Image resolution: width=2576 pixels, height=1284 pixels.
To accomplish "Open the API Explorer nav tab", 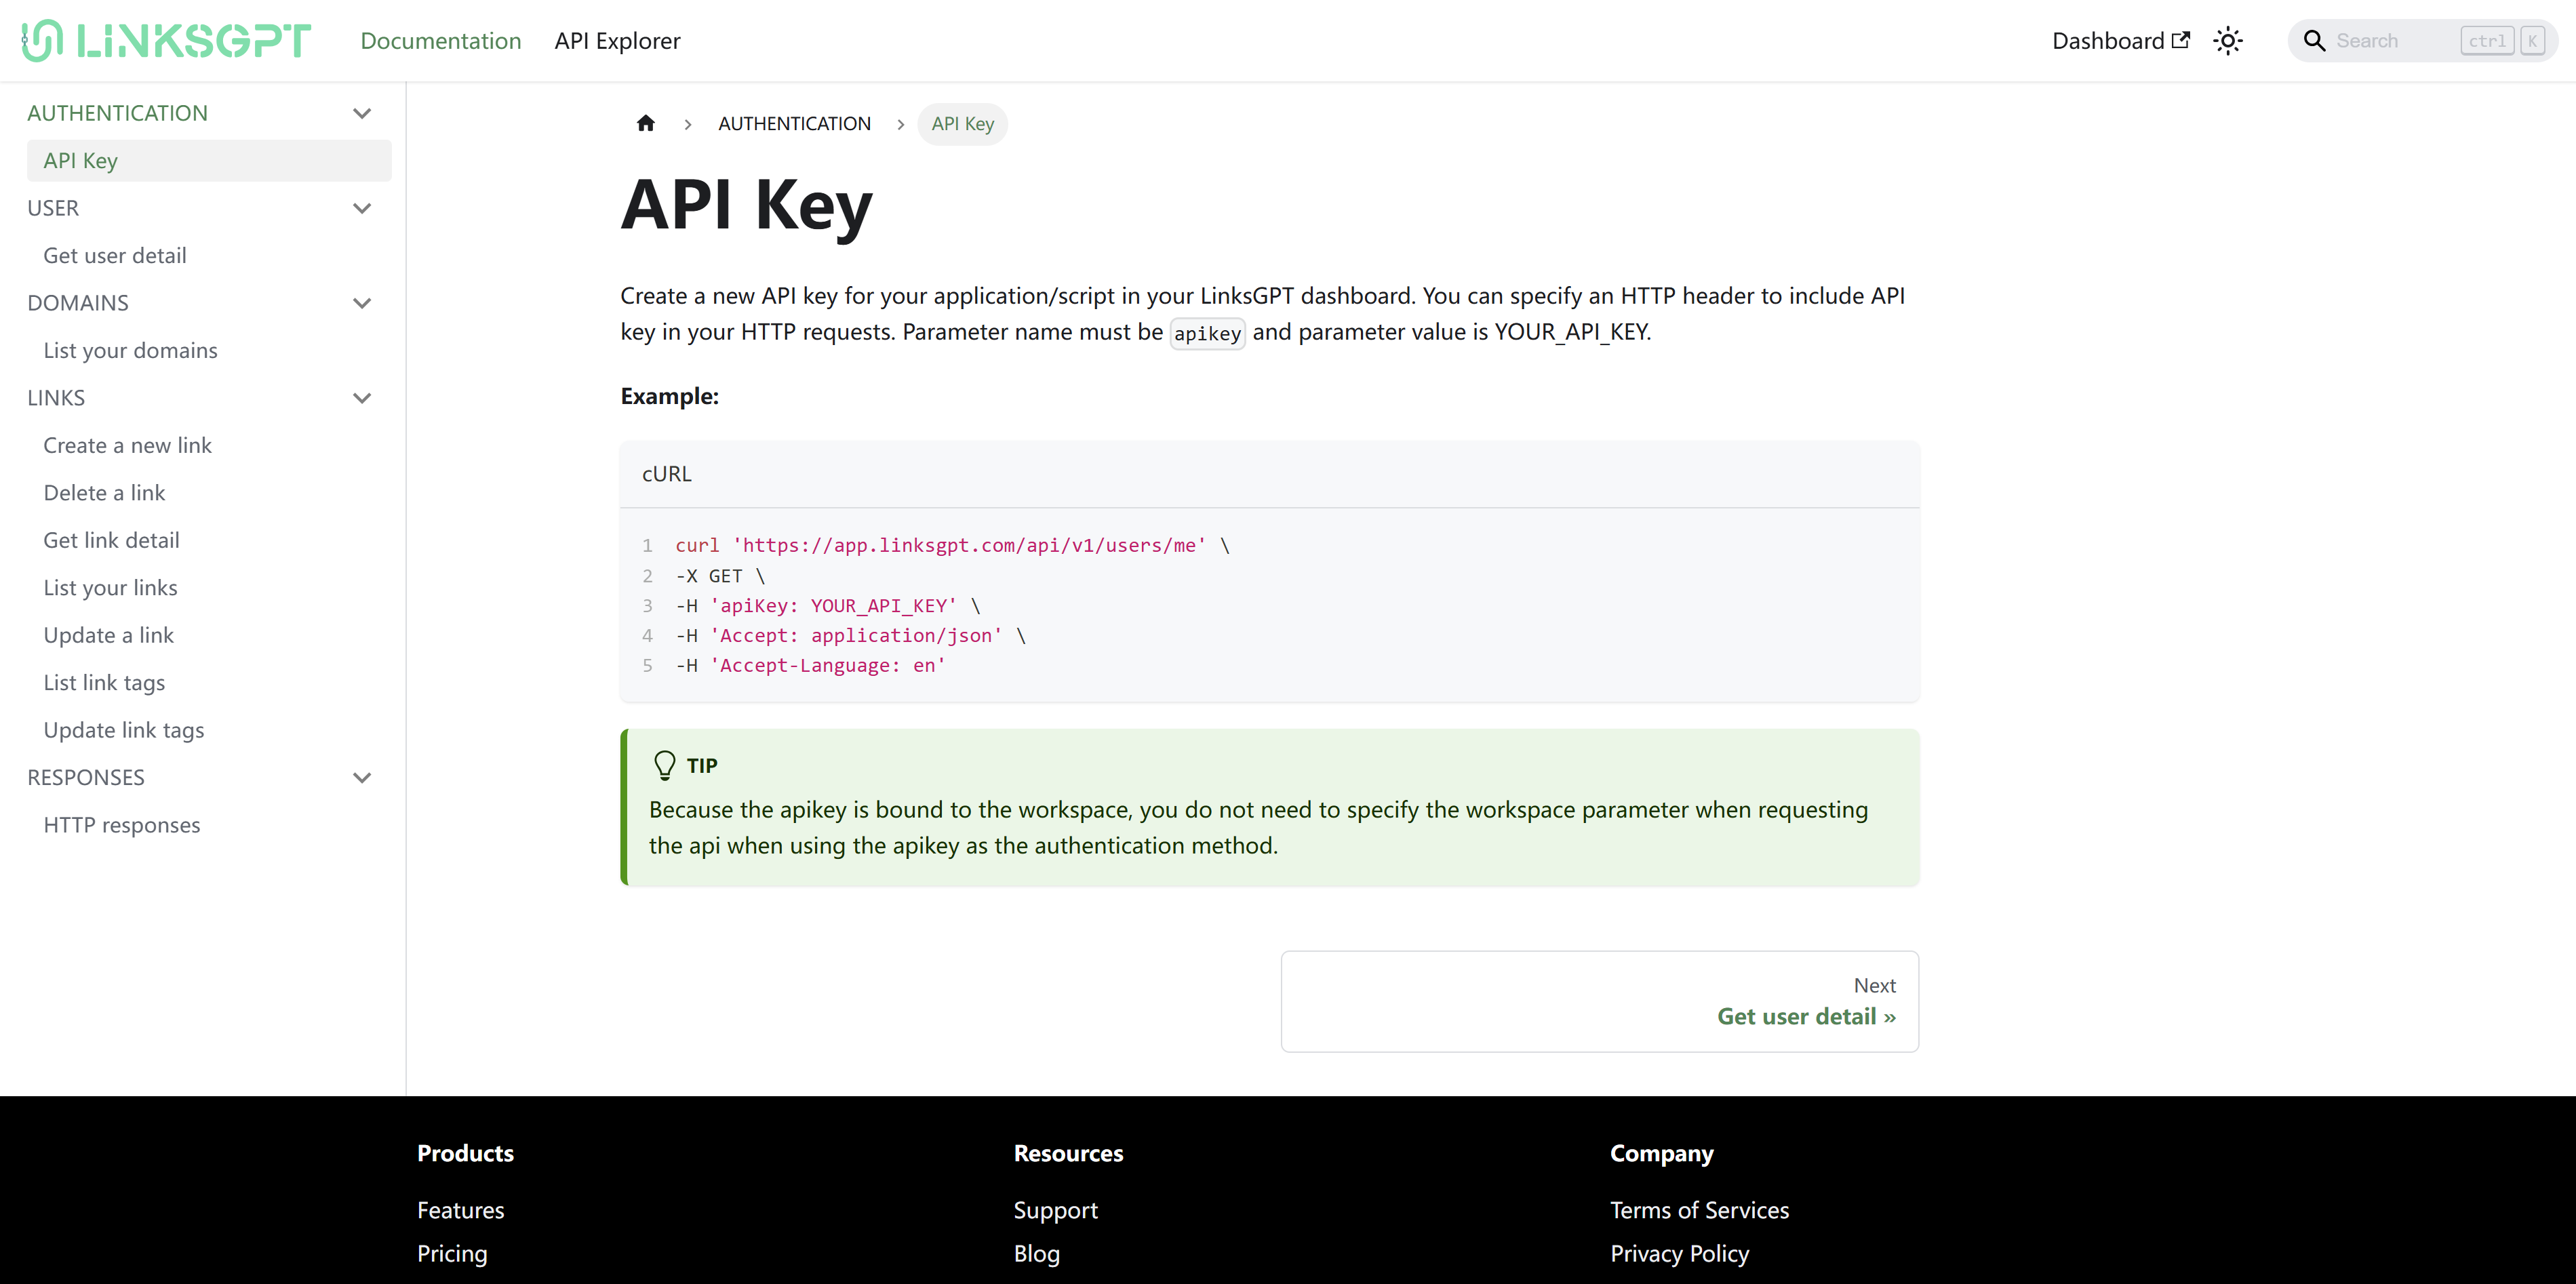I will click(617, 41).
